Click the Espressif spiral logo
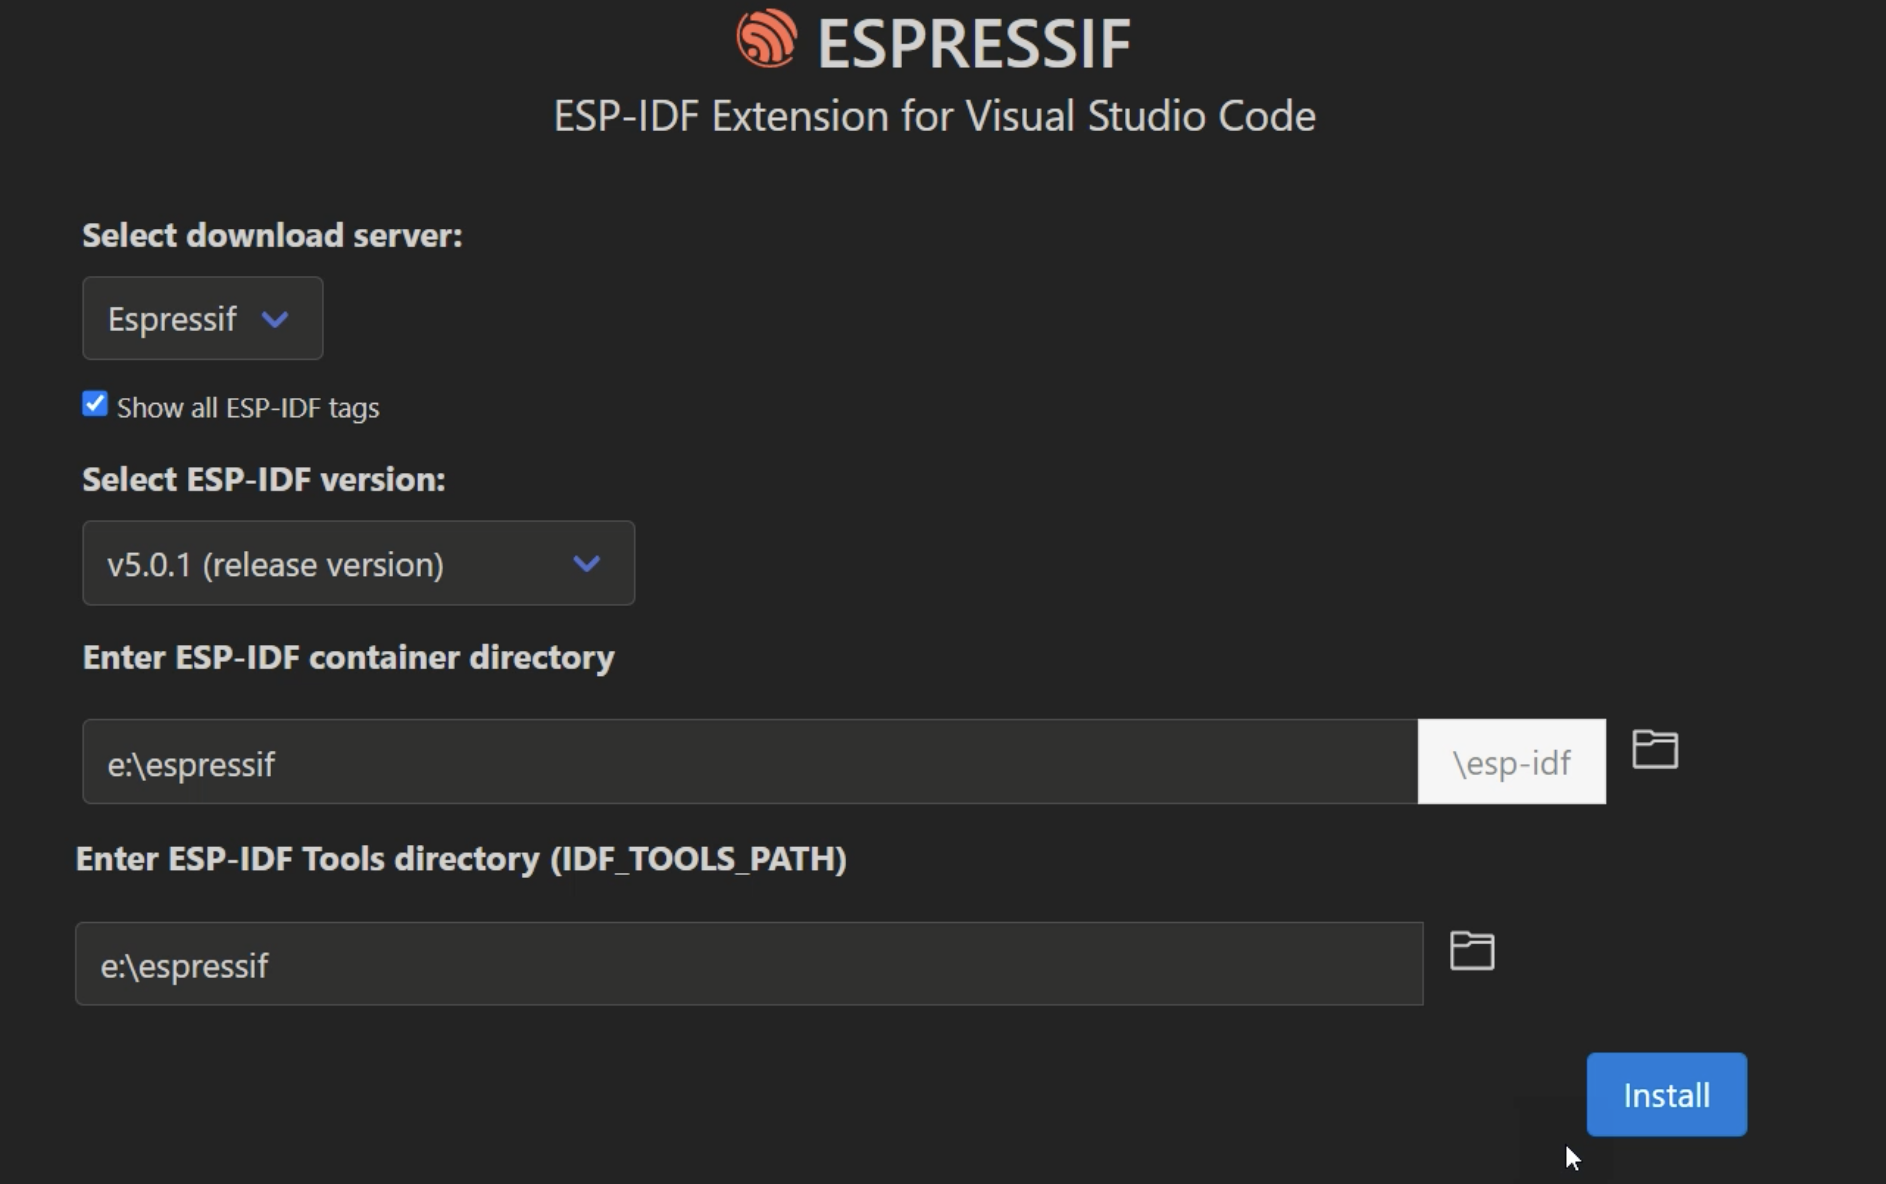The height and width of the screenshot is (1184, 1886). coord(765,40)
